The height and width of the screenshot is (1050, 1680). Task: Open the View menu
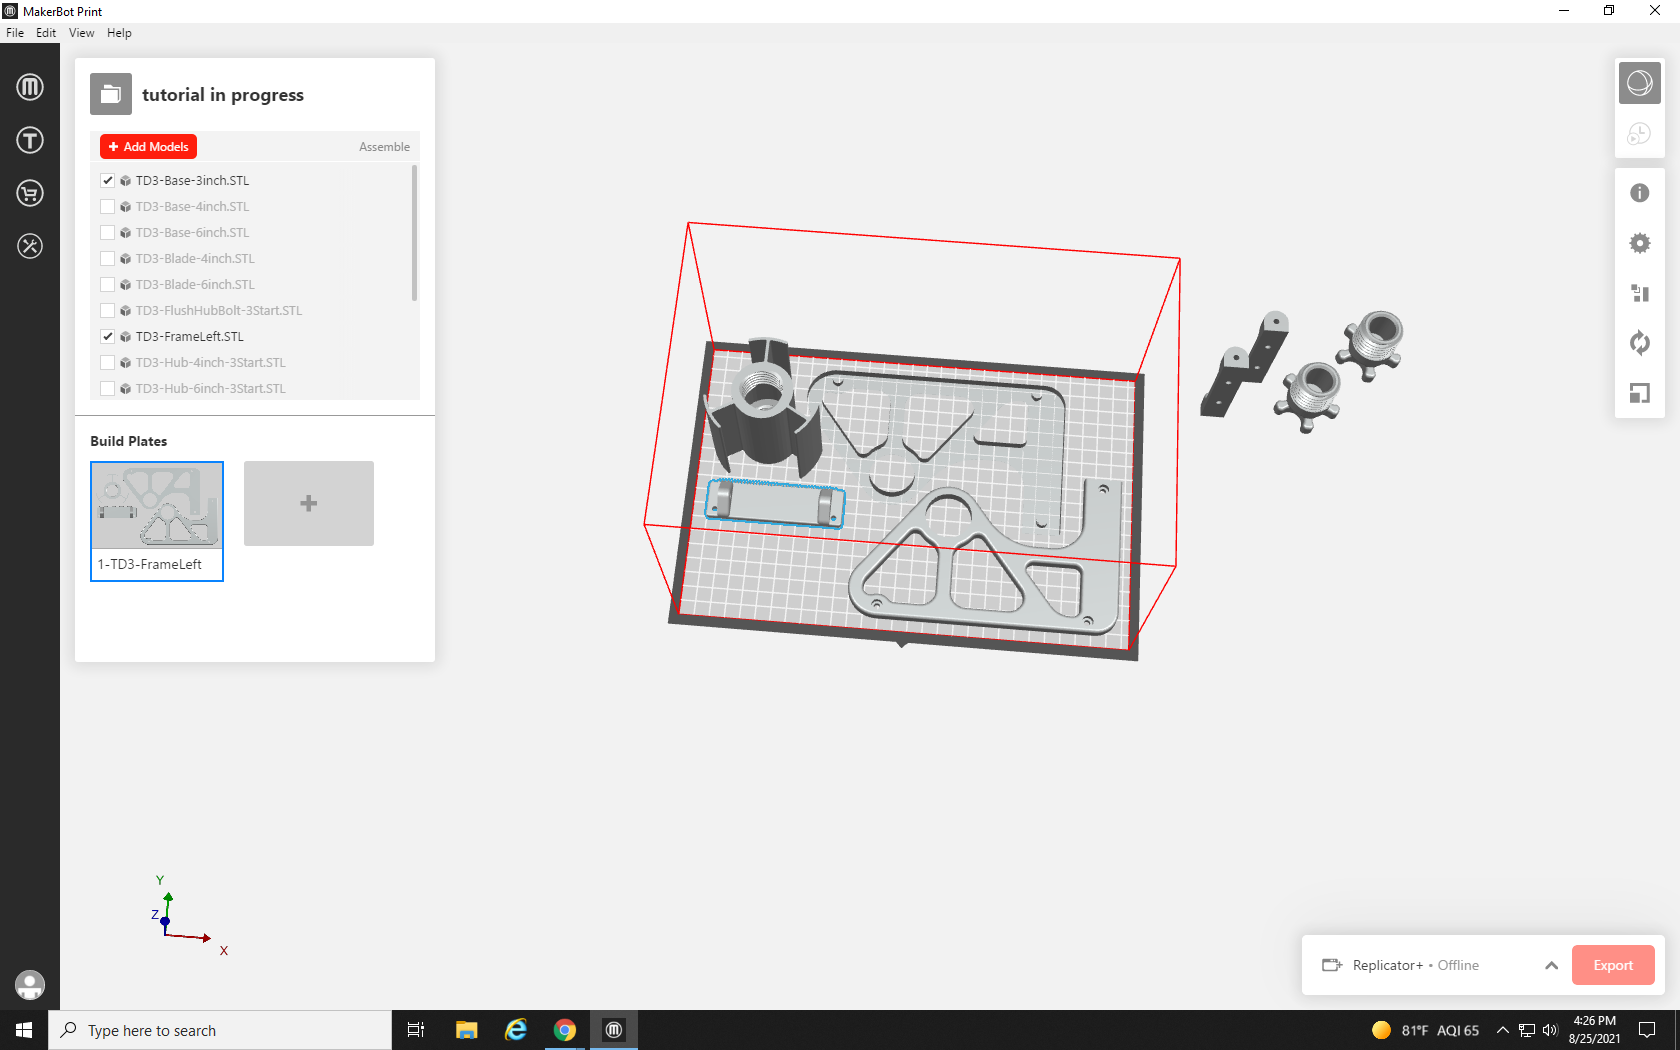pyautogui.click(x=82, y=33)
